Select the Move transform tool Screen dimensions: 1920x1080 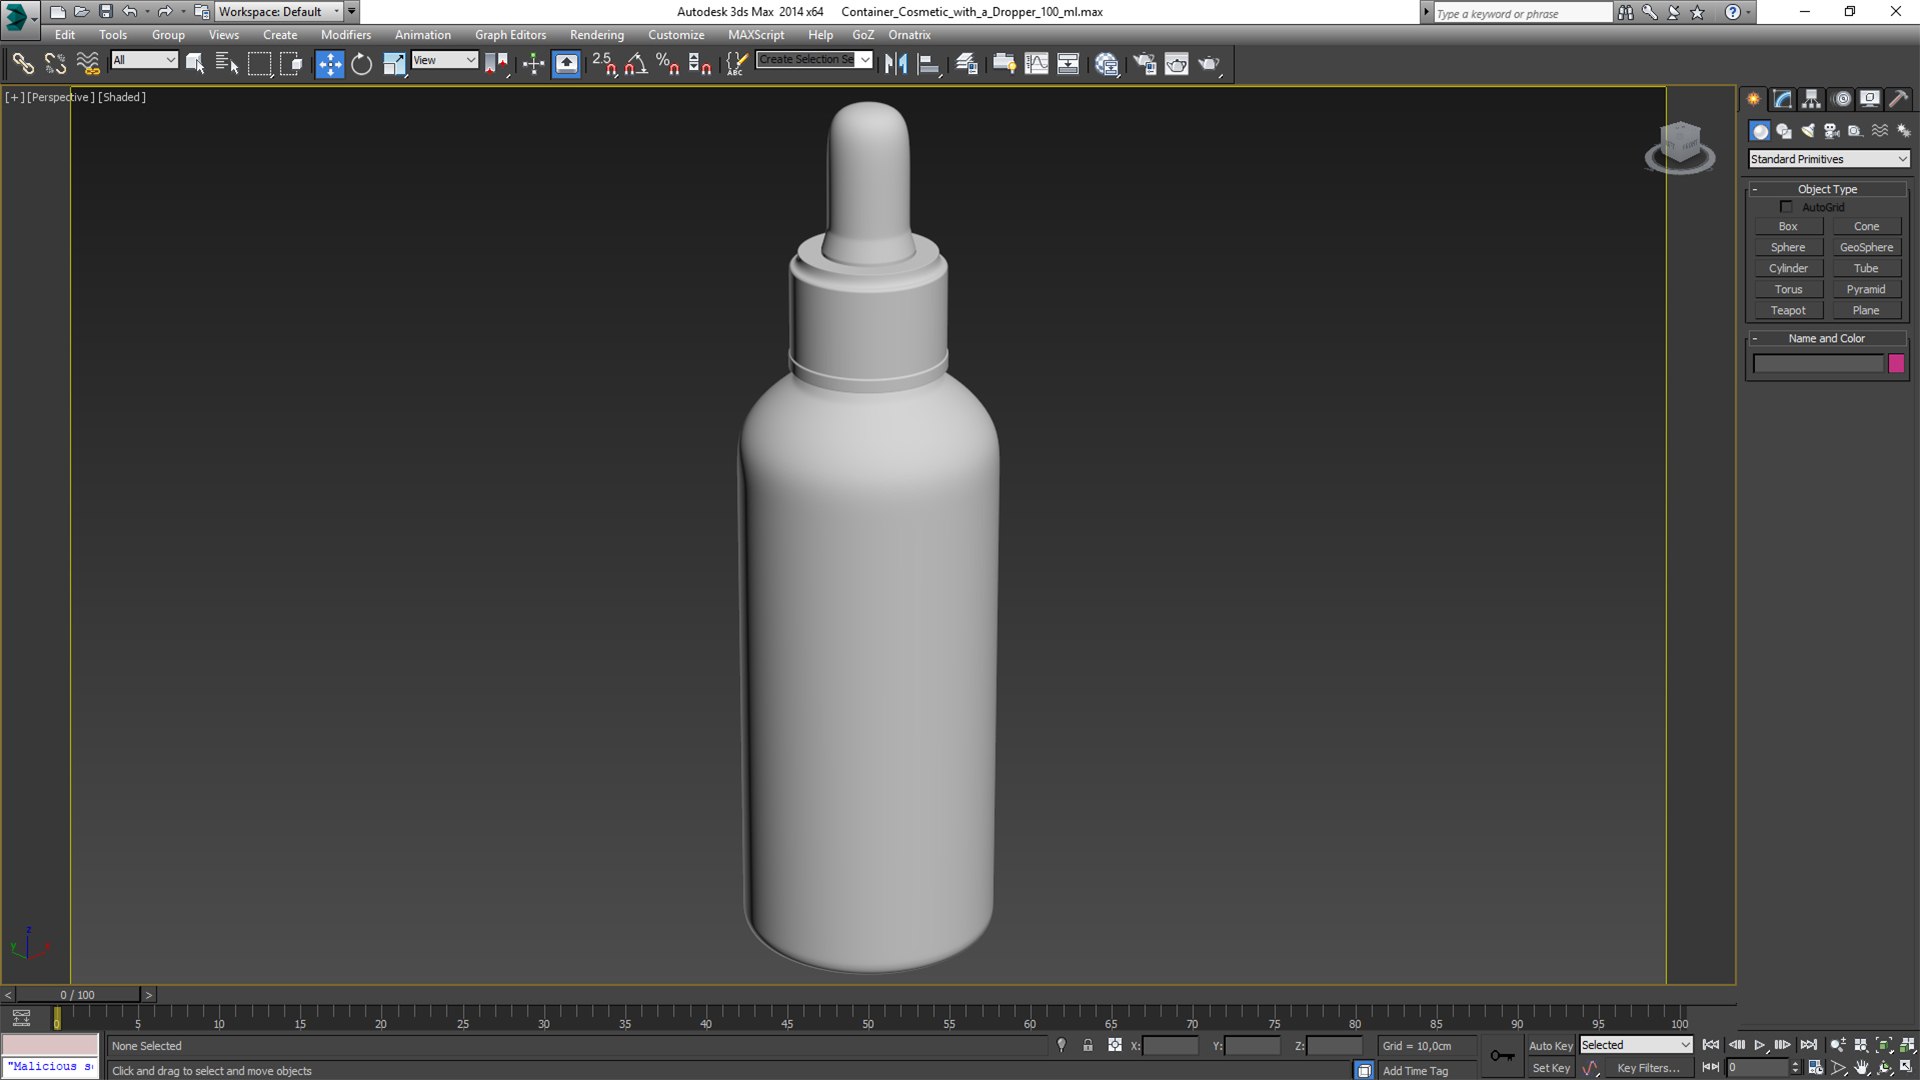point(329,64)
